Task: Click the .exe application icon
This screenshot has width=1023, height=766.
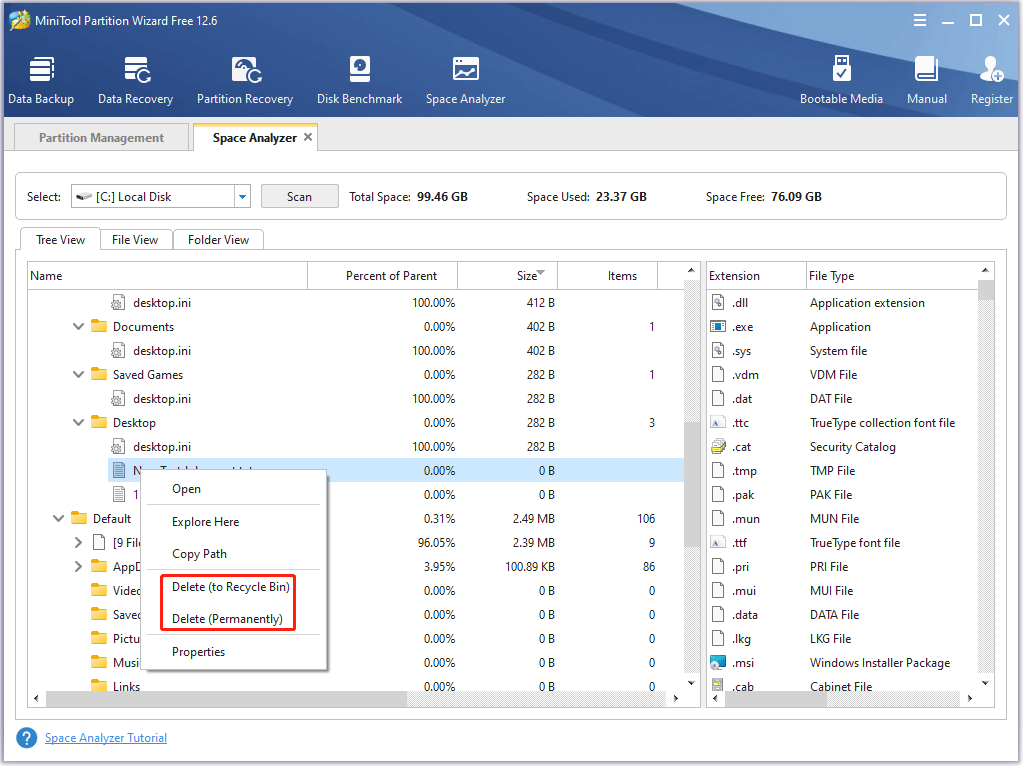Action: click(x=718, y=326)
